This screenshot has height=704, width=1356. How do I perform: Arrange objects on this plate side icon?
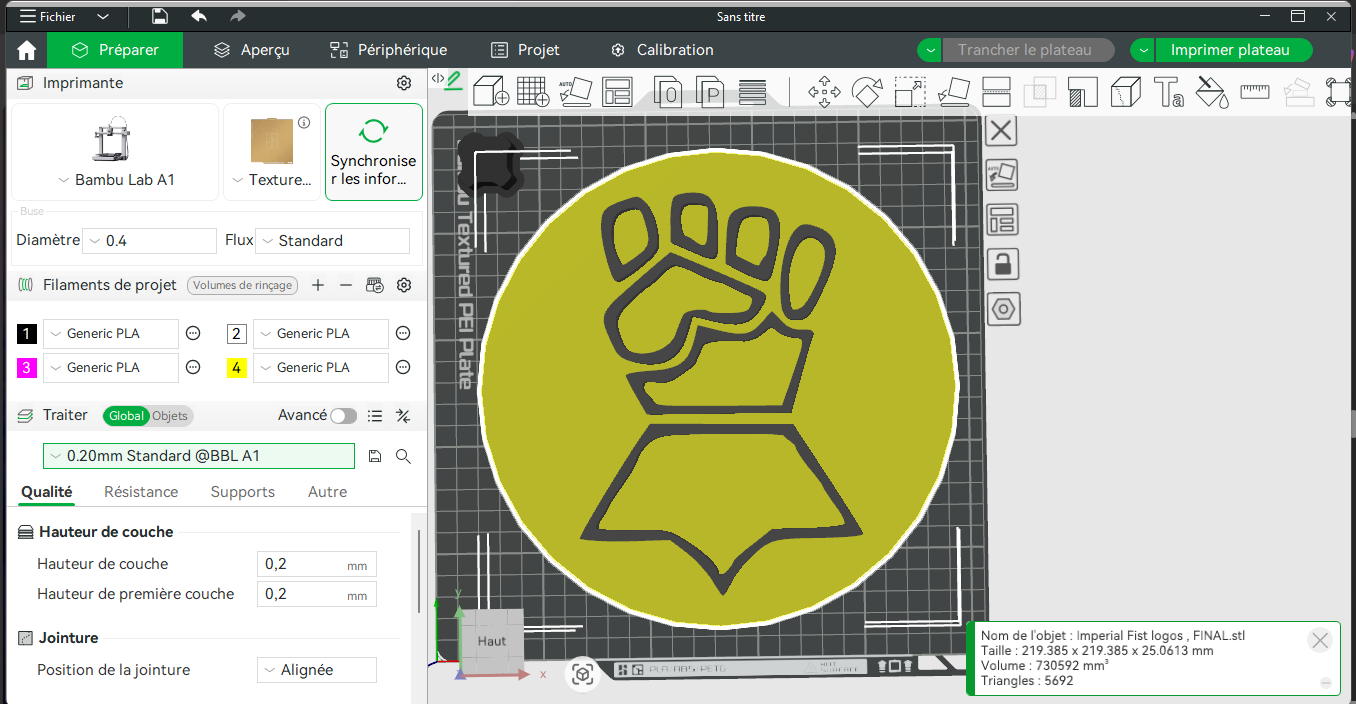click(1002, 219)
